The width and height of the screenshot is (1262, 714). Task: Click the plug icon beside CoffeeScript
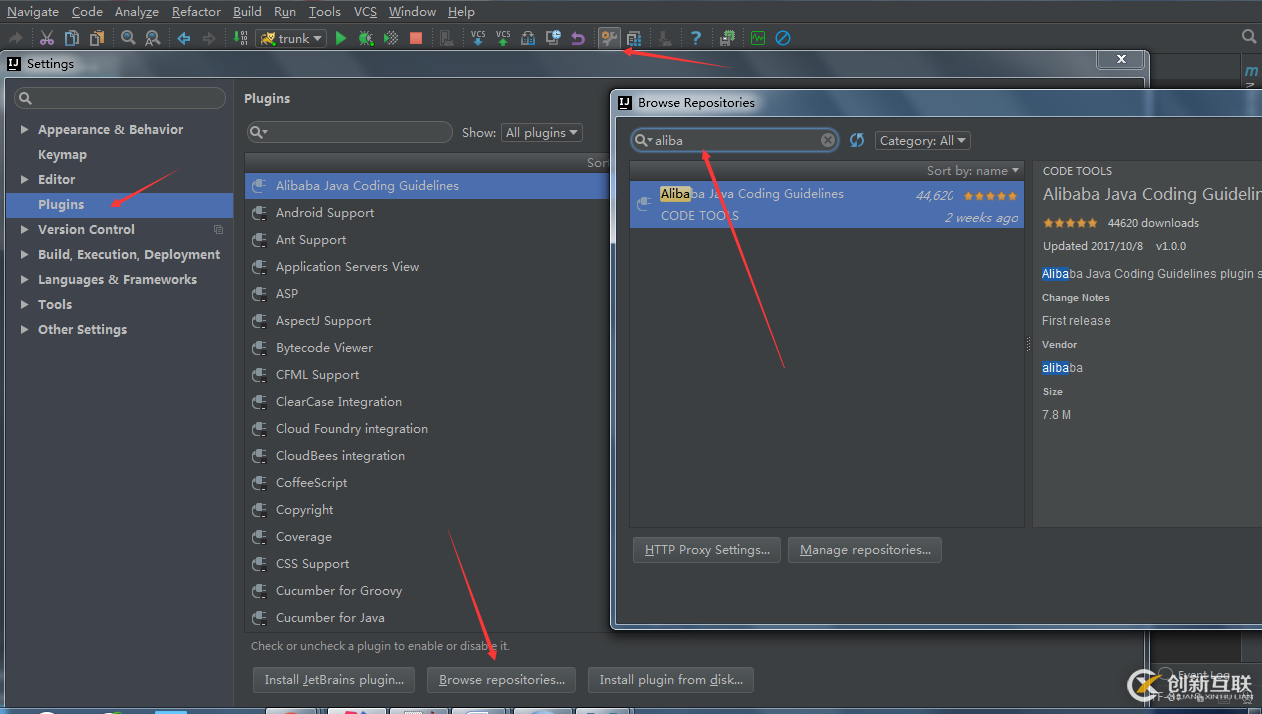(259, 483)
